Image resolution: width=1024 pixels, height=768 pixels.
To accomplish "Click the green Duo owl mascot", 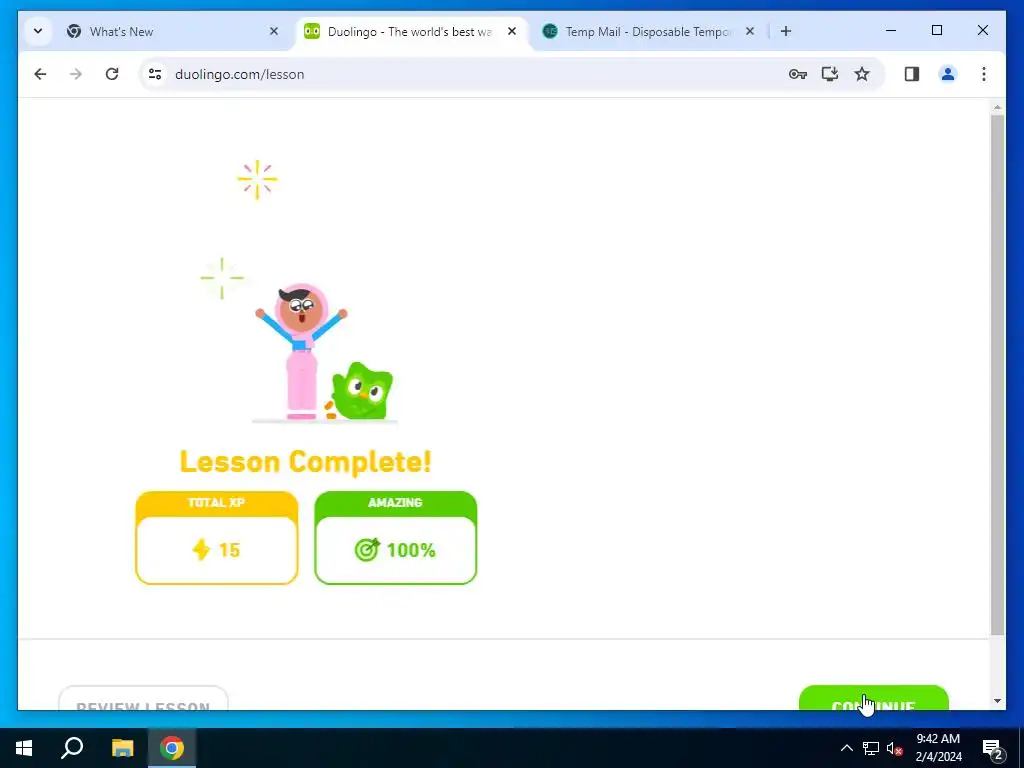I will (361, 391).
